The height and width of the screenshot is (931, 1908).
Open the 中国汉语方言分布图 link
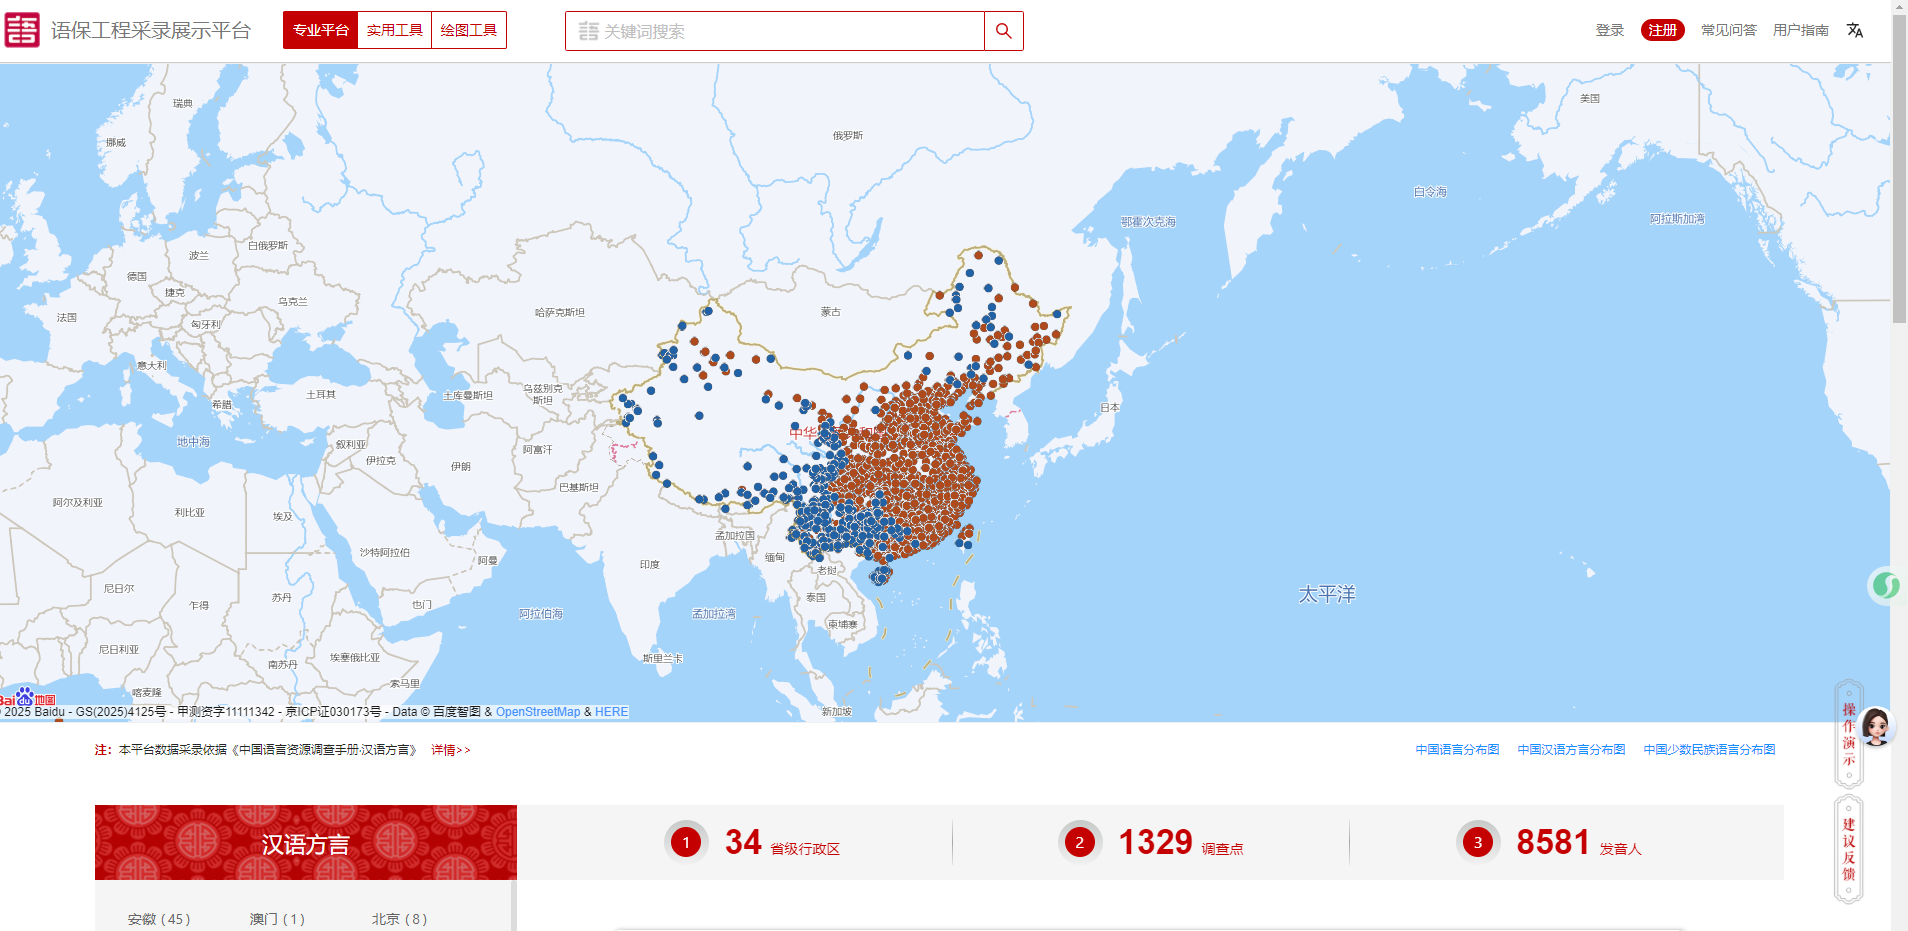click(1571, 750)
